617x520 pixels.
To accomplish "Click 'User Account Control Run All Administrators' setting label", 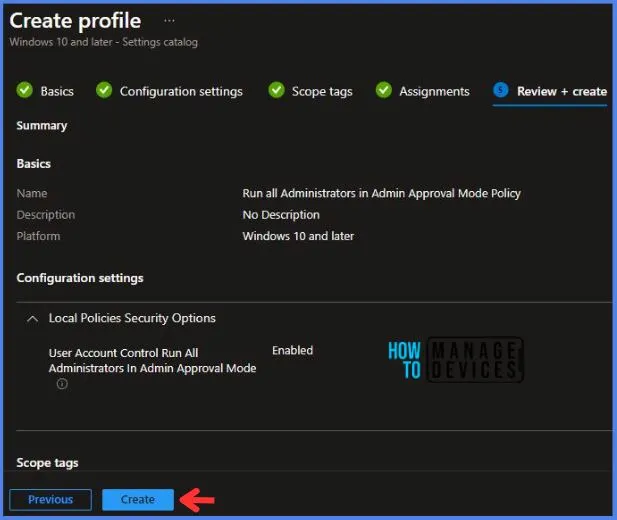I will click(152, 361).
